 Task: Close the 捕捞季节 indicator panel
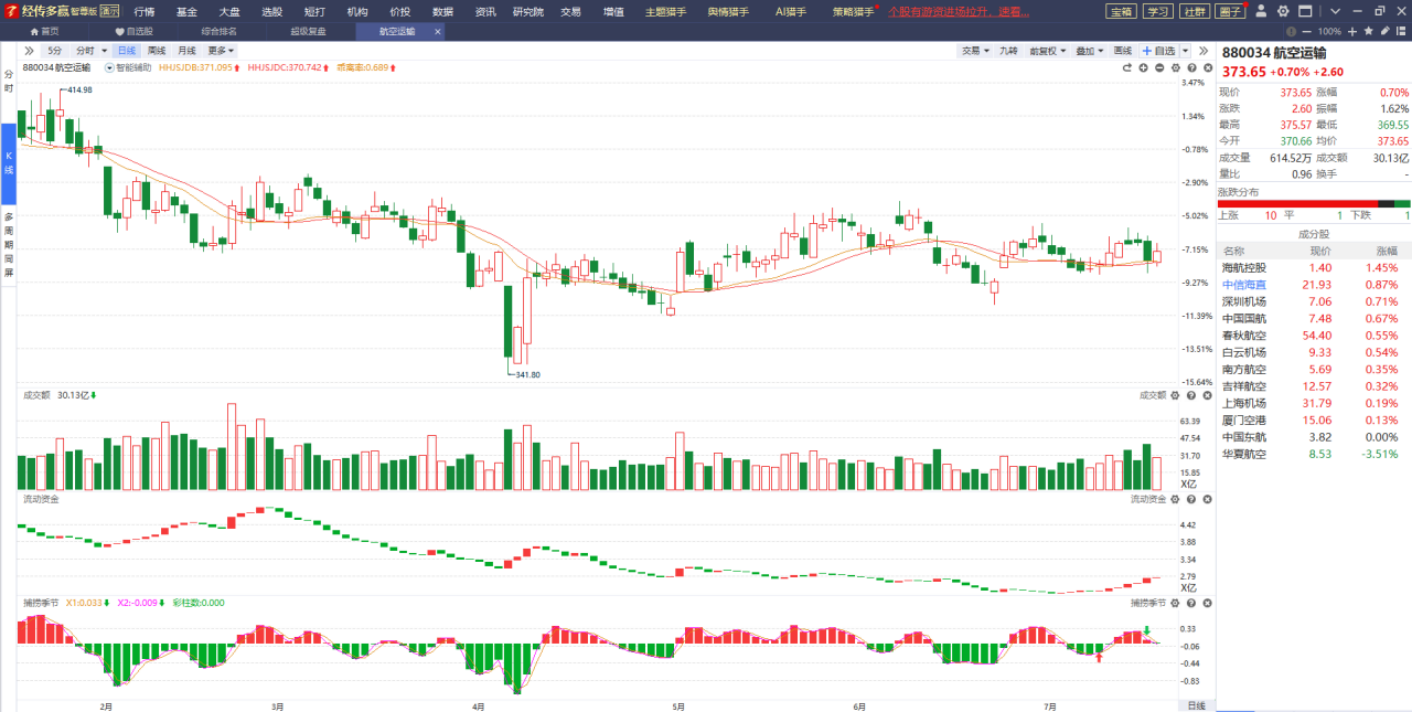coord(1207,603)
